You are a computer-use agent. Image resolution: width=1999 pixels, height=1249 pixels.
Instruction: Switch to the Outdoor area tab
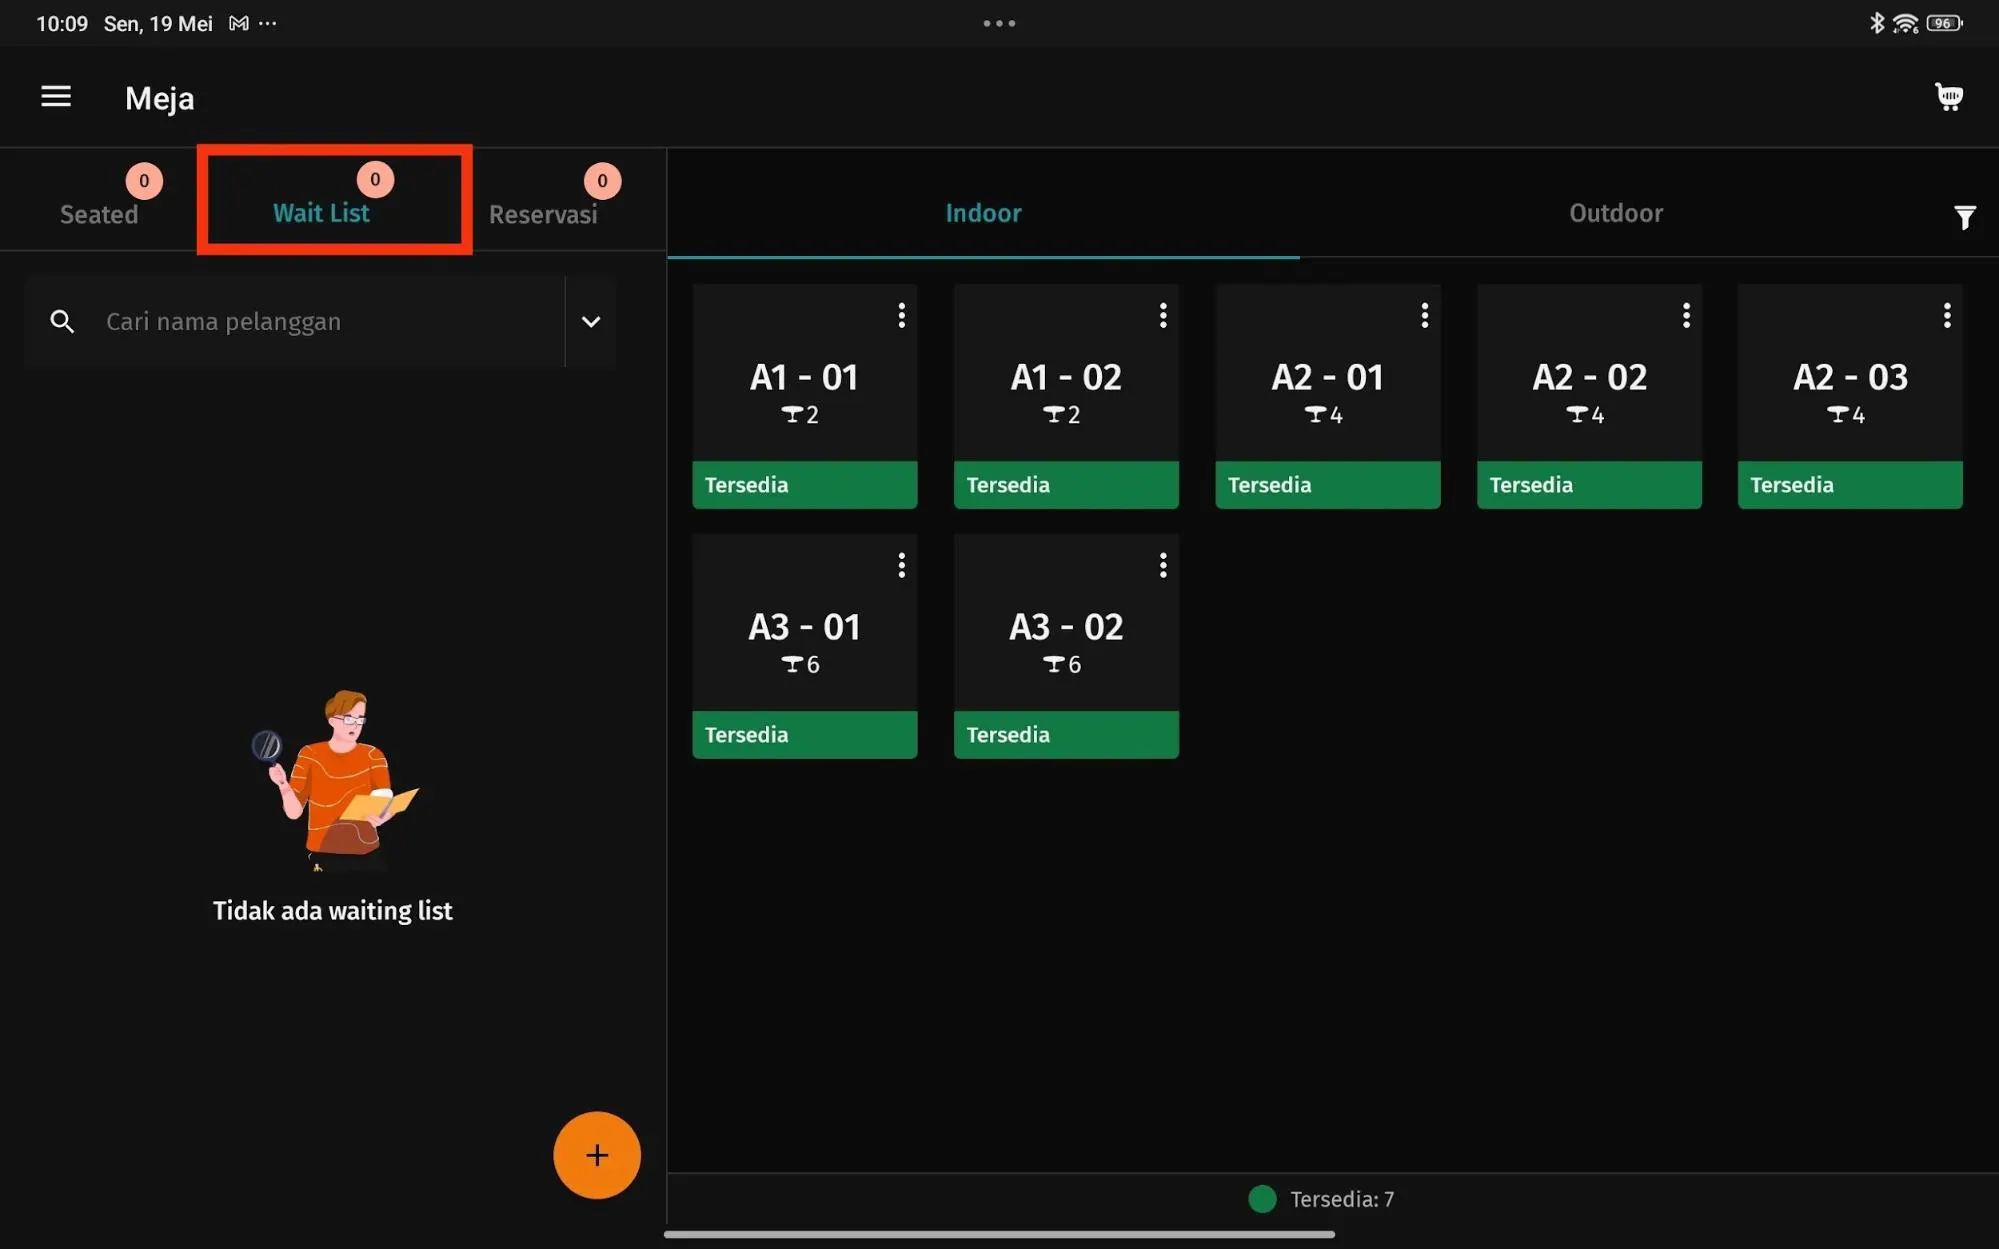(x=1616, y=213)
